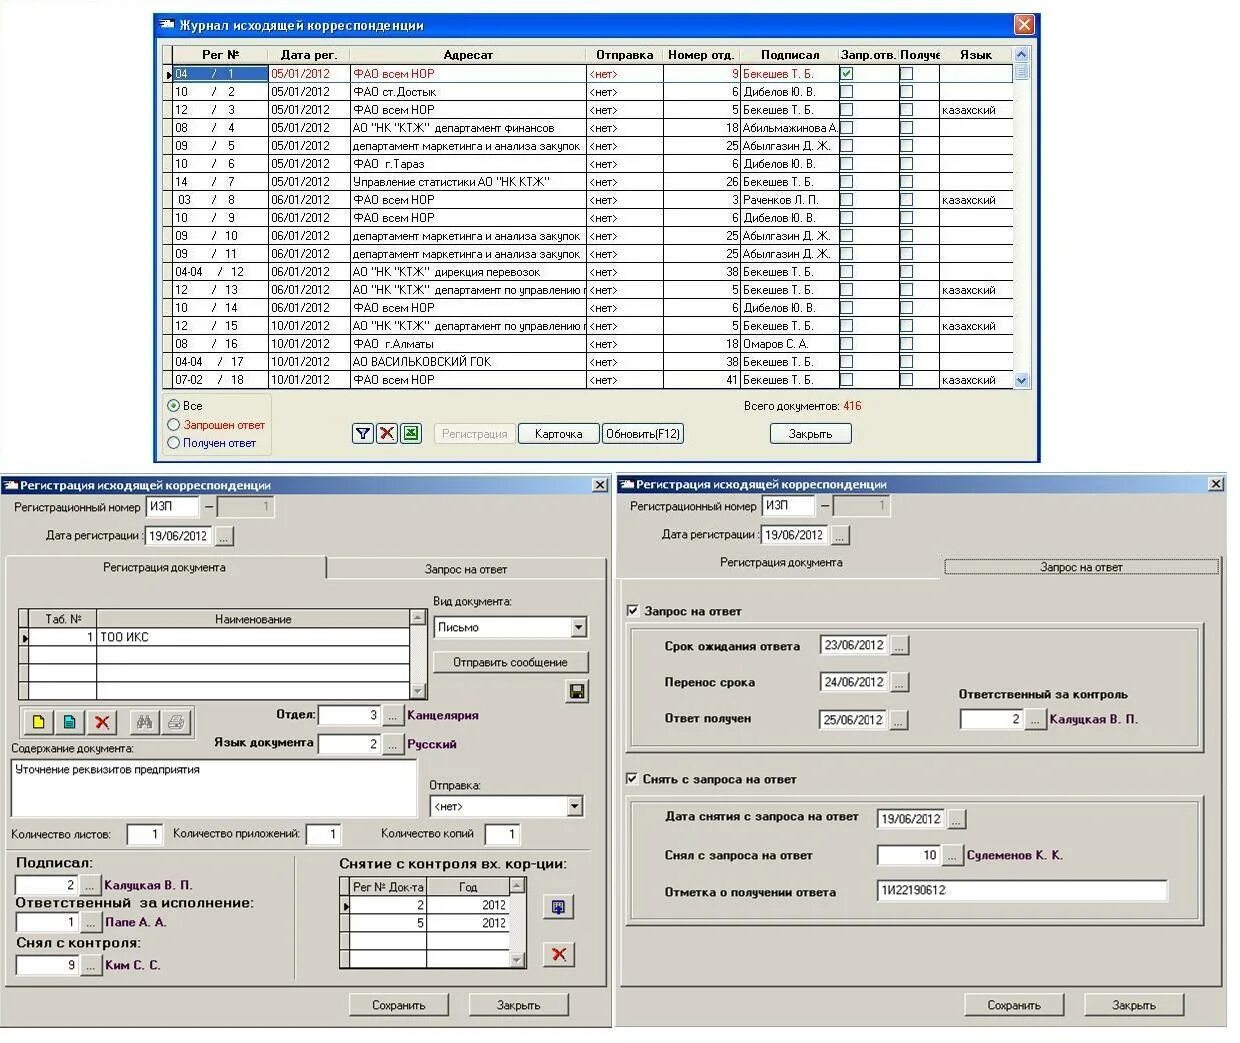Click the blue add icon beside control removal table
This screenshot has height=1043, width=1240.
click(x=559, y=907)
